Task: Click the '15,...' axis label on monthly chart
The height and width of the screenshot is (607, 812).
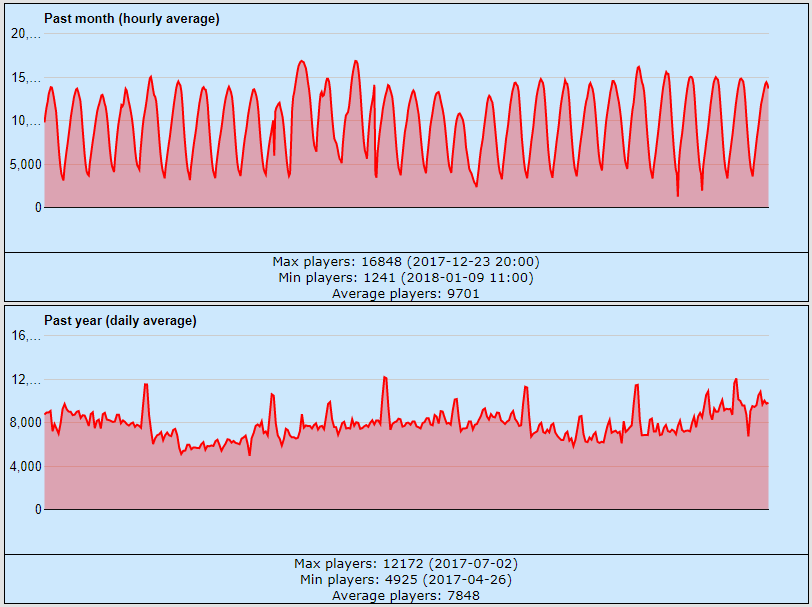Action: pyautogui.click(x=26, y=78)
